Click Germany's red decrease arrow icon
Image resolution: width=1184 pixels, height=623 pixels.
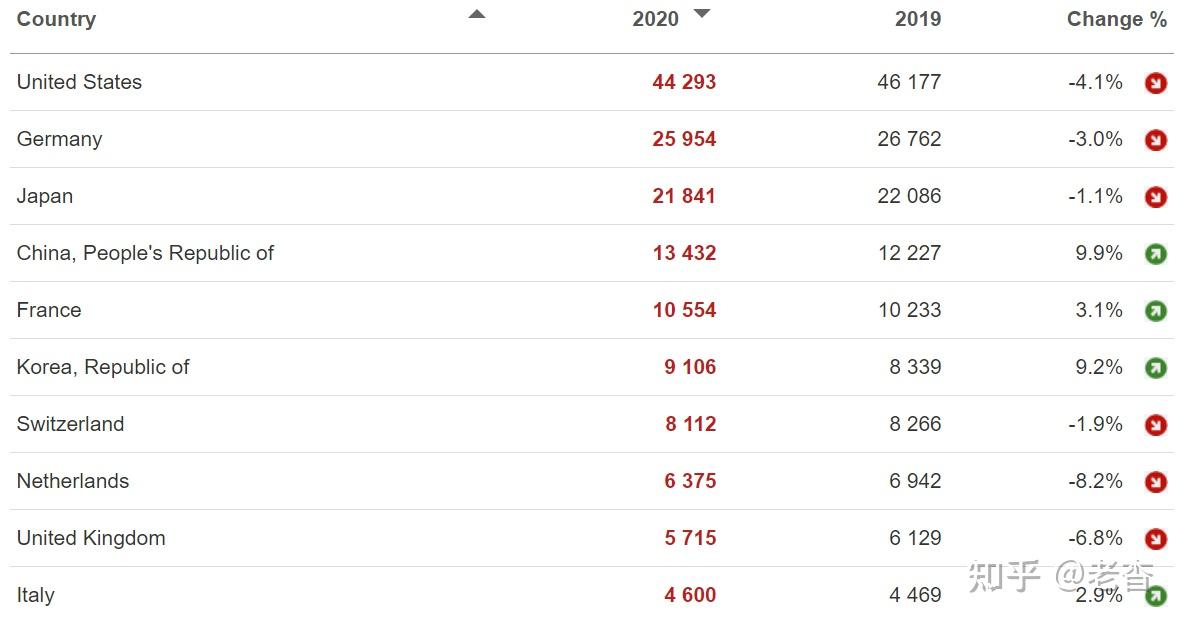[1156, 140]
